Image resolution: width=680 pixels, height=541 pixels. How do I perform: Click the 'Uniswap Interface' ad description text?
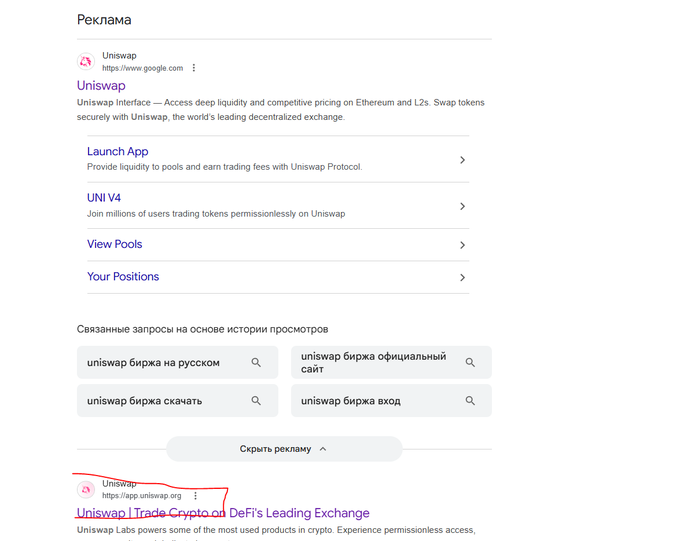pyautogui.click(x=281, y=110)
